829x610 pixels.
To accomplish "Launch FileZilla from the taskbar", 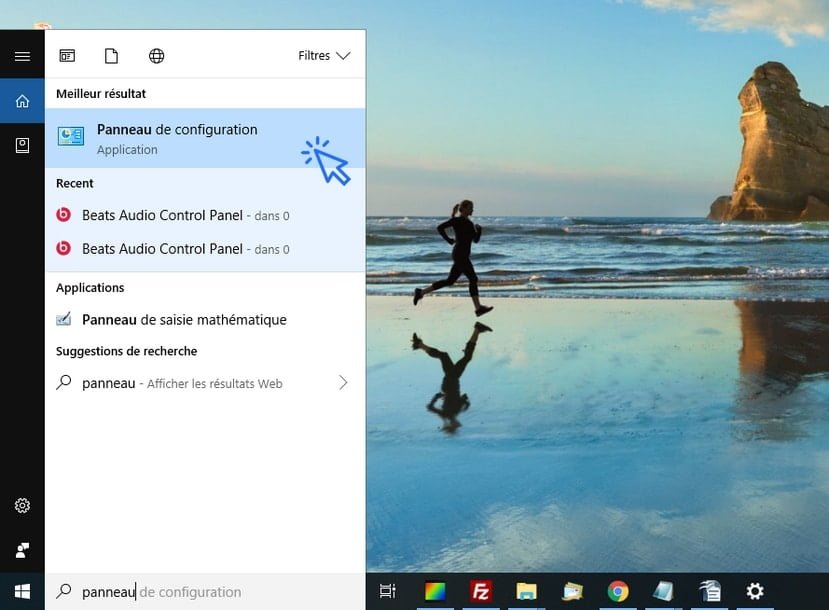I will point(481,591).
